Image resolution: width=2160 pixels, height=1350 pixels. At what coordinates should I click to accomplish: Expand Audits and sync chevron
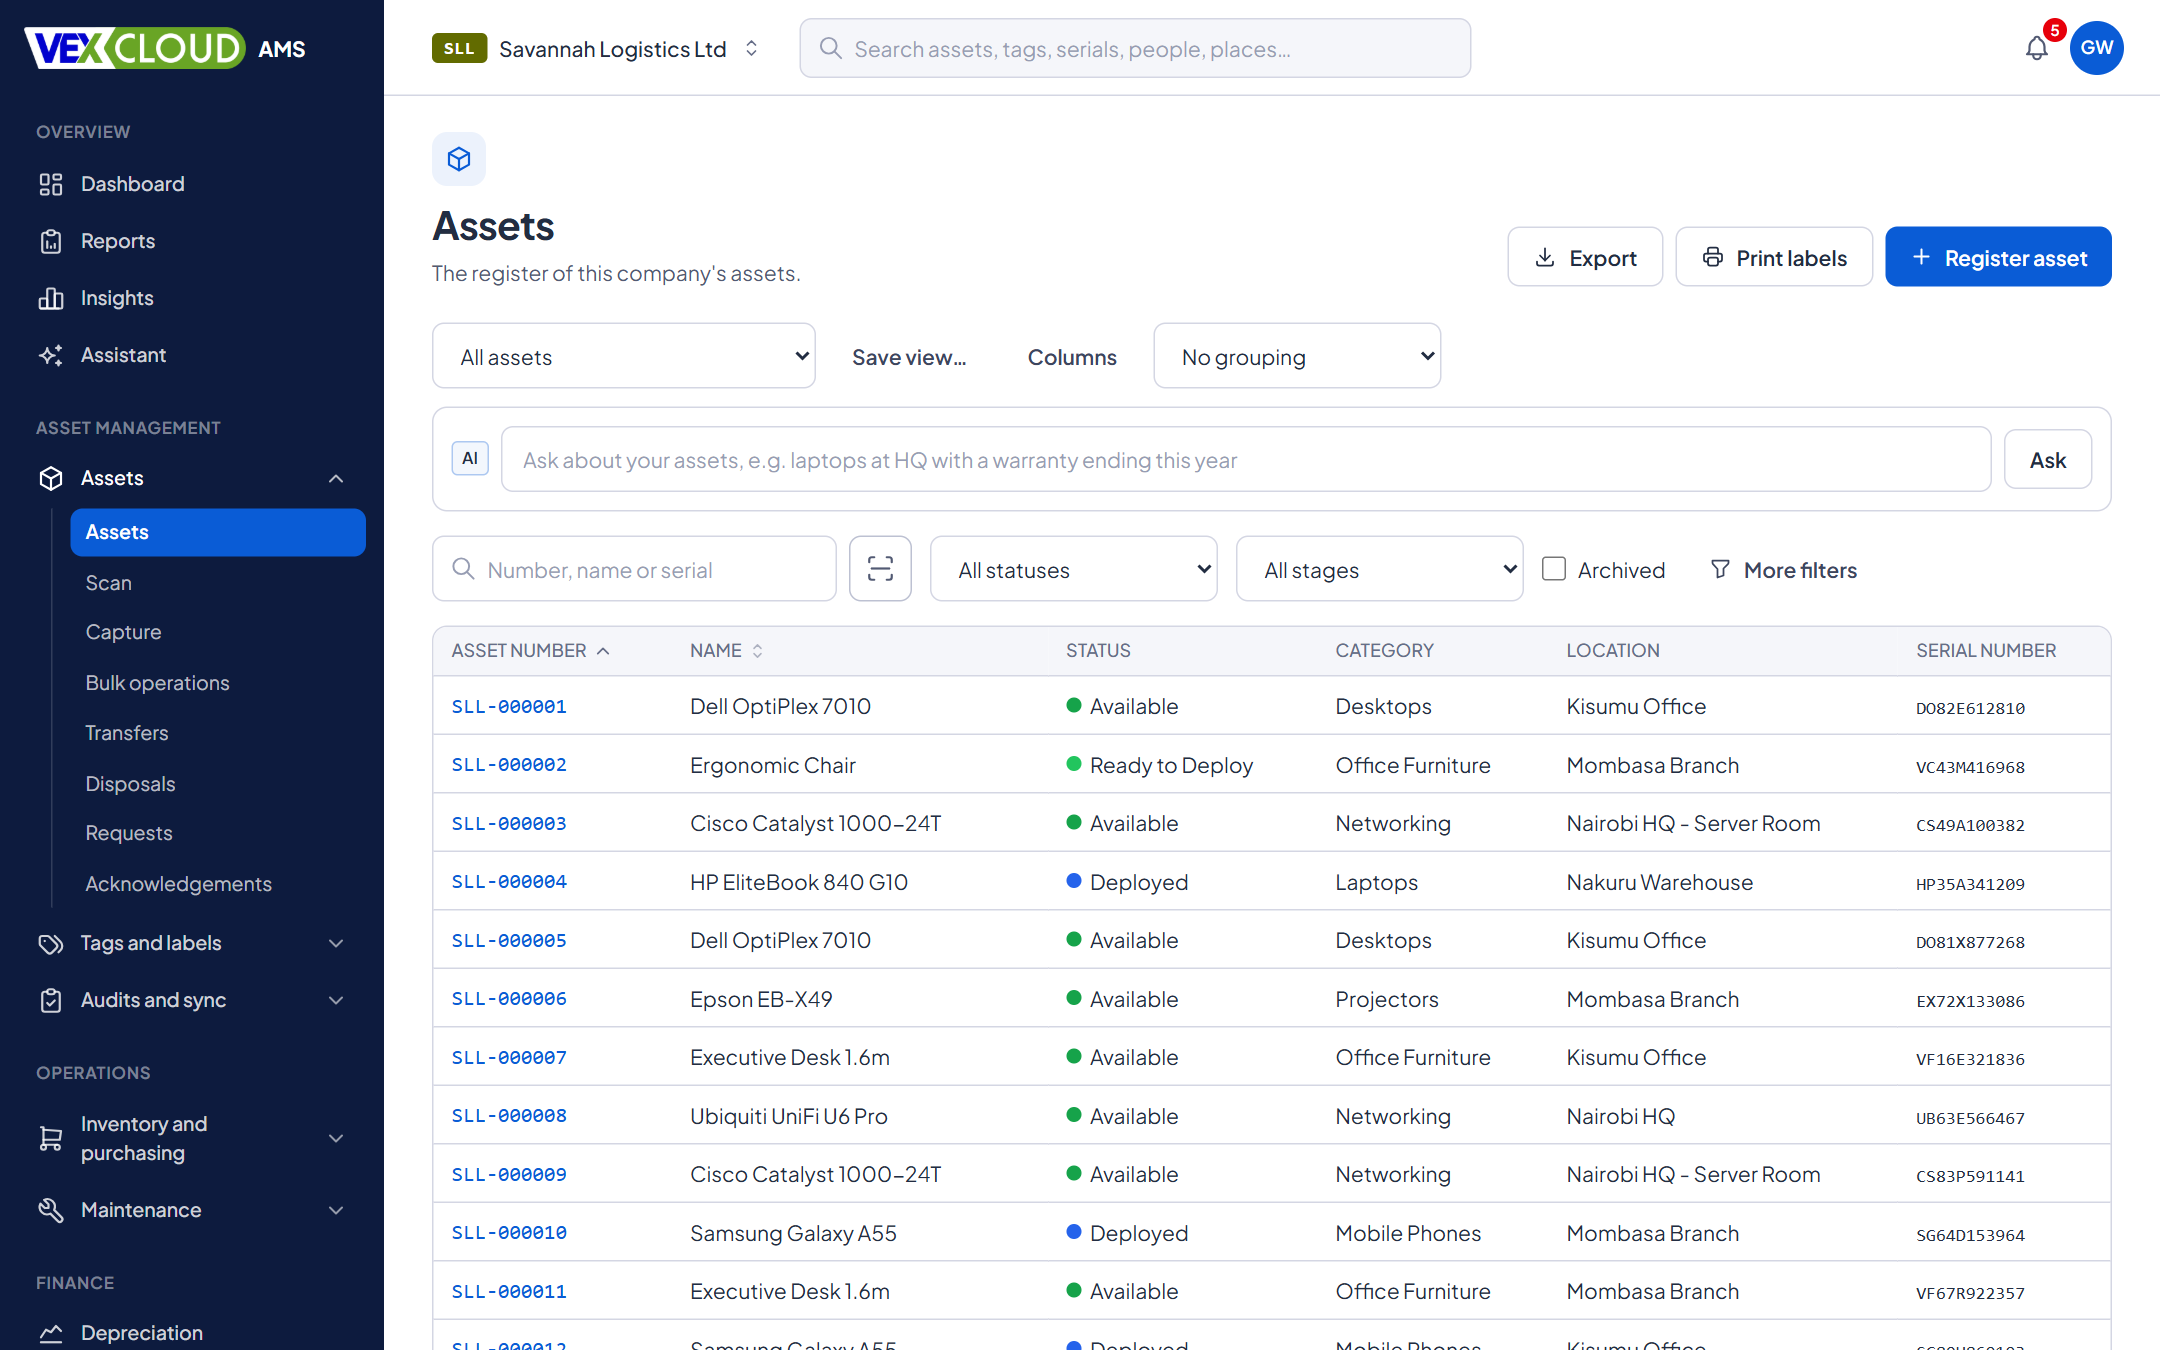point(336,1000)
